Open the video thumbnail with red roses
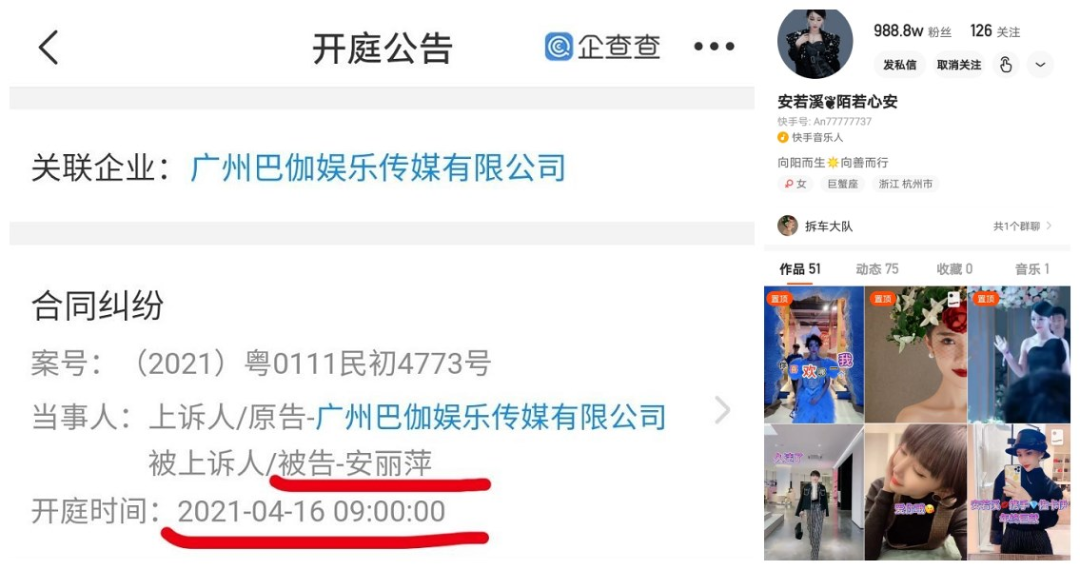The width and height of the screenshot is (1080, 570). [915, 355]
